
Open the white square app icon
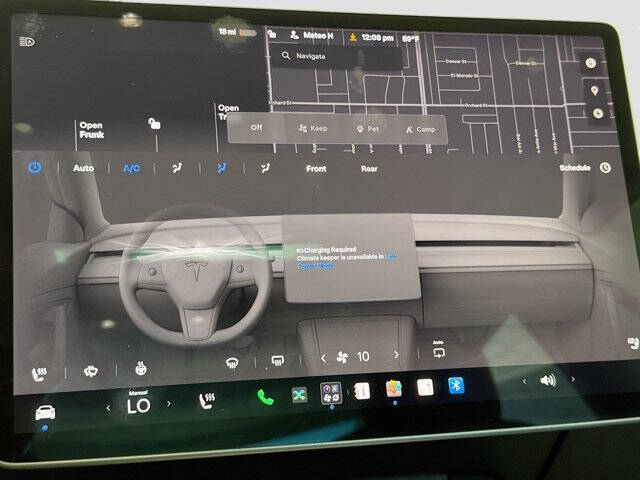coord(425,387)
